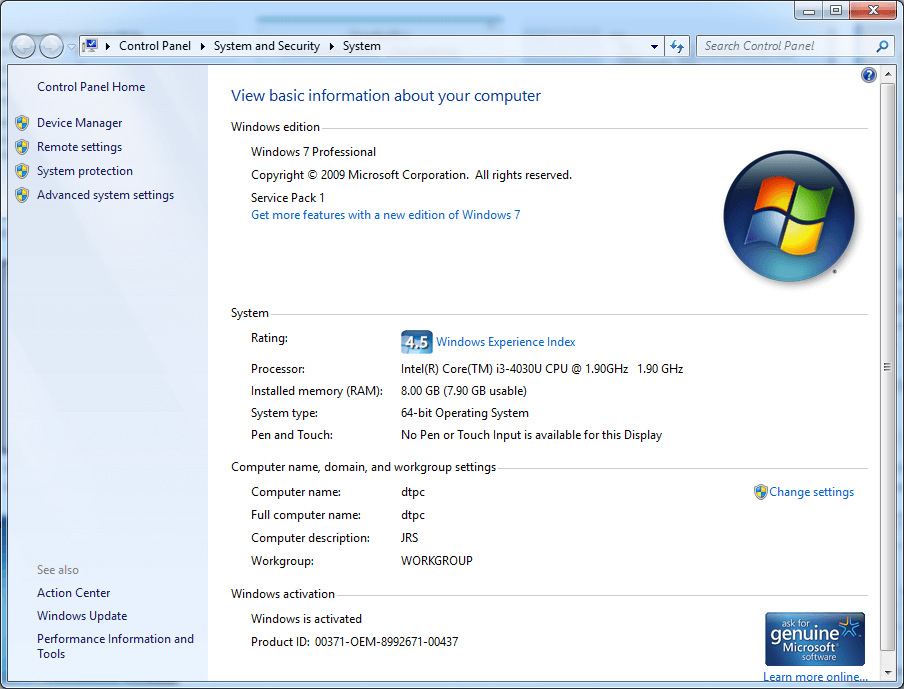This screenshot has width=904, height=689.
Task: Open Action Center
Action: click(x=73, y=593)
